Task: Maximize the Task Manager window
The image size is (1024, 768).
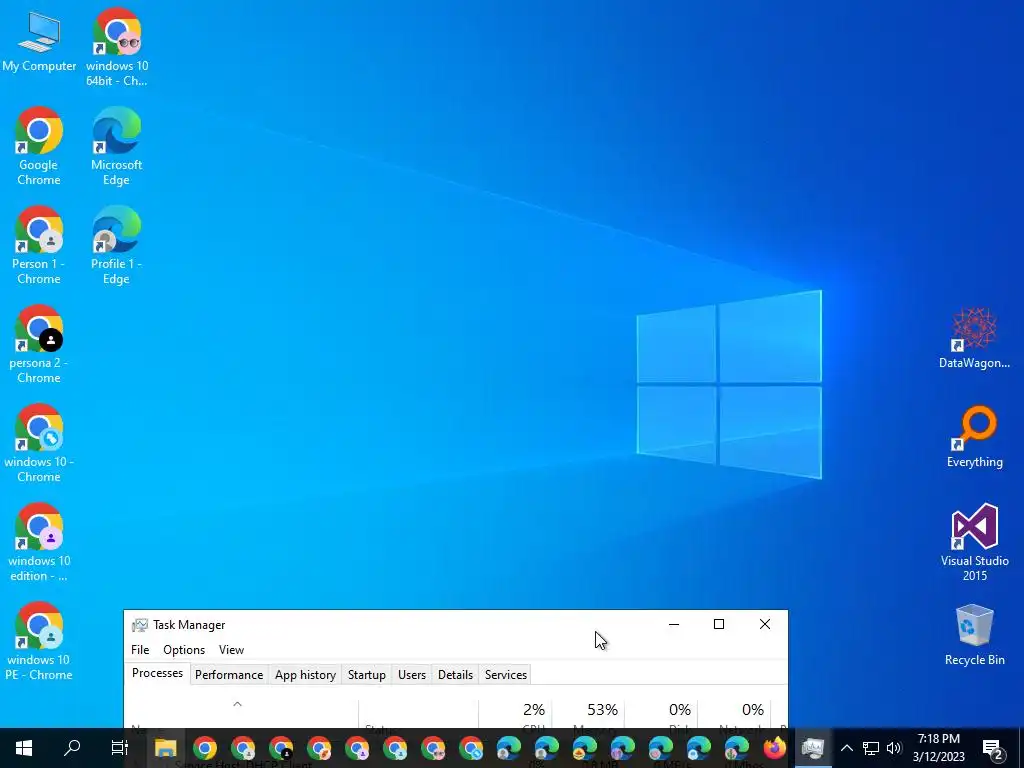Action: coord(719,624)
